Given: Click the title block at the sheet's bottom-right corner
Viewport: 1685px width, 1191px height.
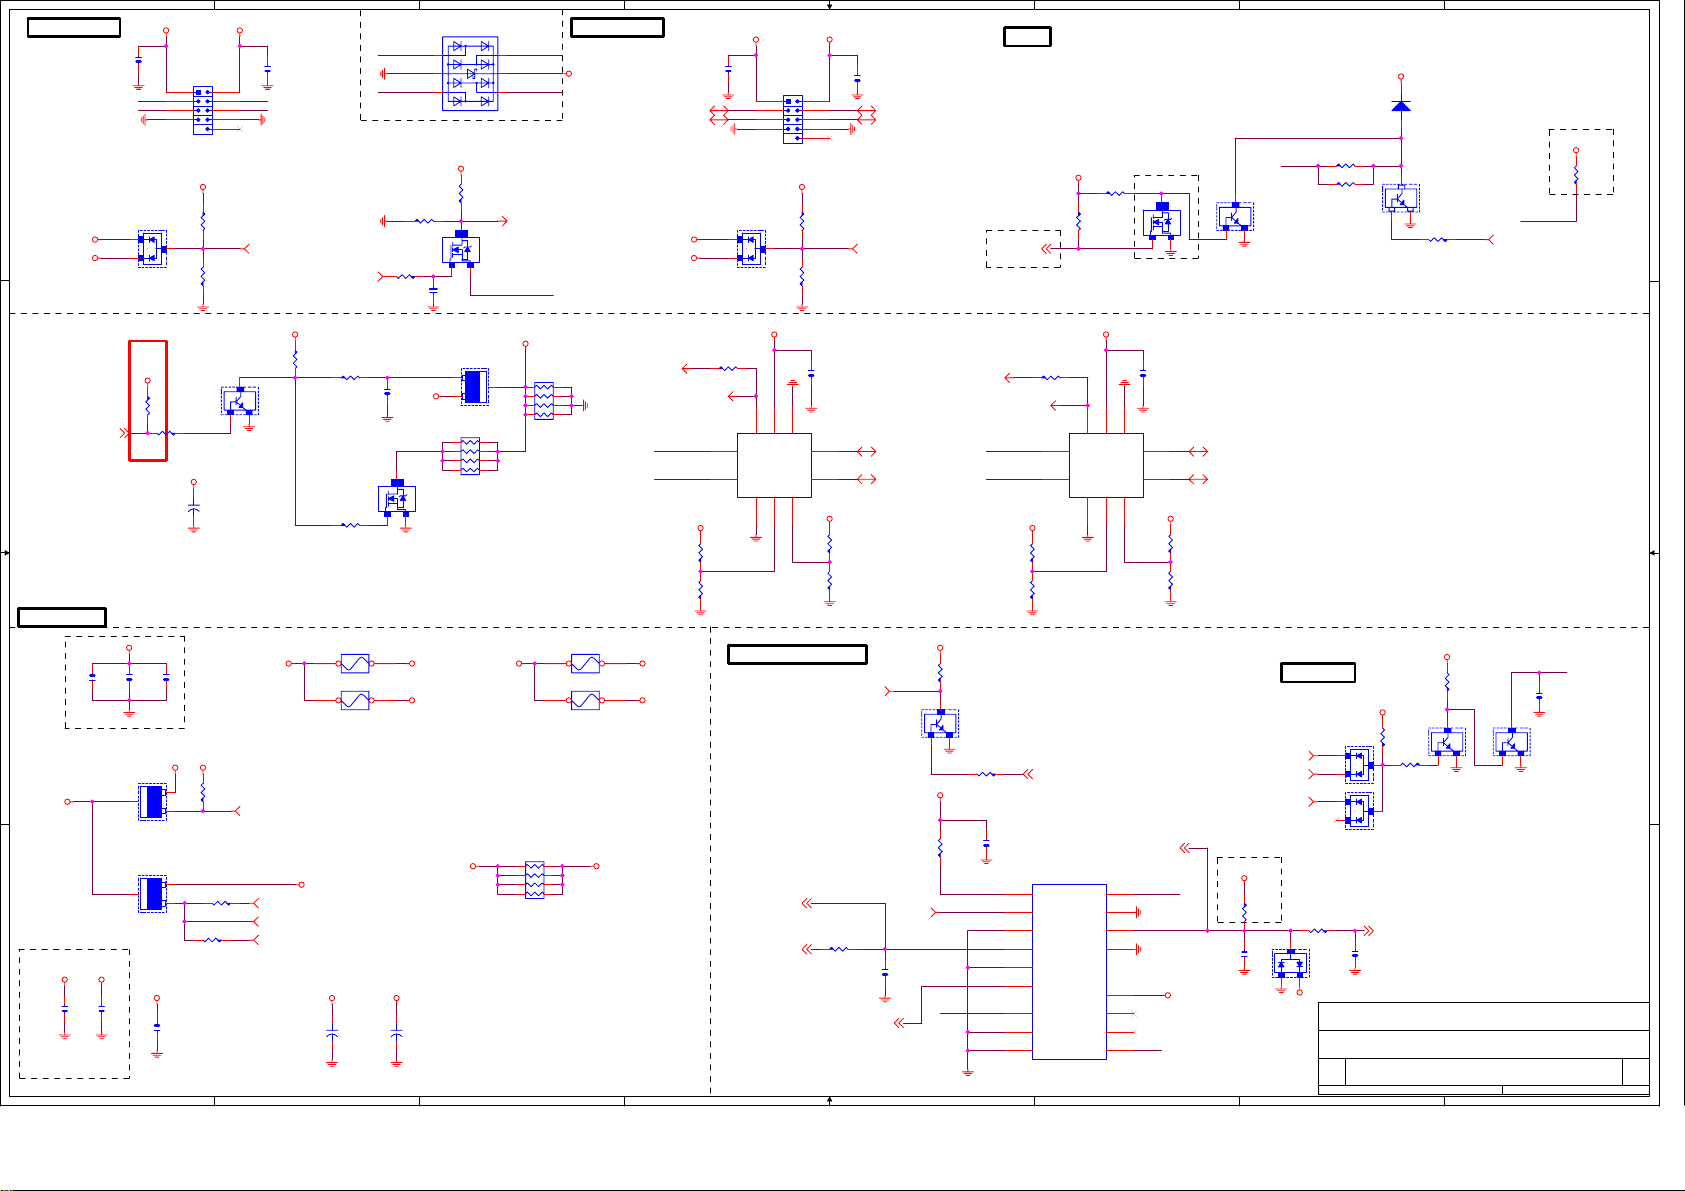Looking at the screenshot, I should point(1484,1048).
